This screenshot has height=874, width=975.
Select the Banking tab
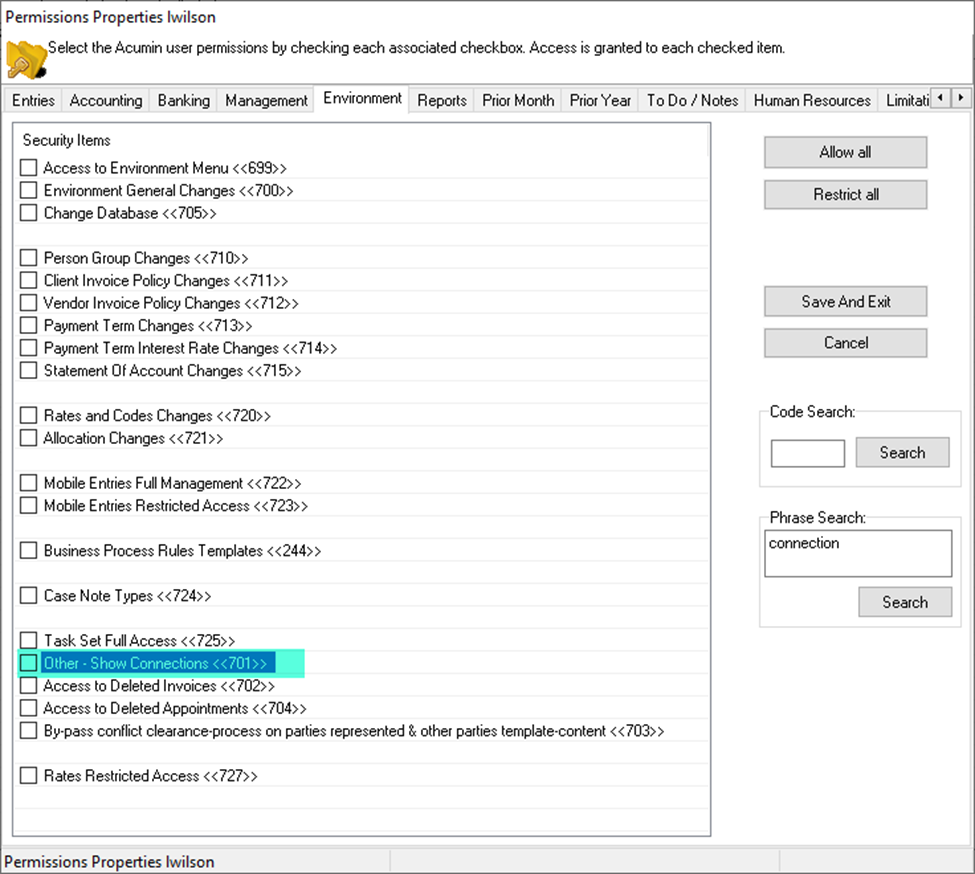point(183,101)
